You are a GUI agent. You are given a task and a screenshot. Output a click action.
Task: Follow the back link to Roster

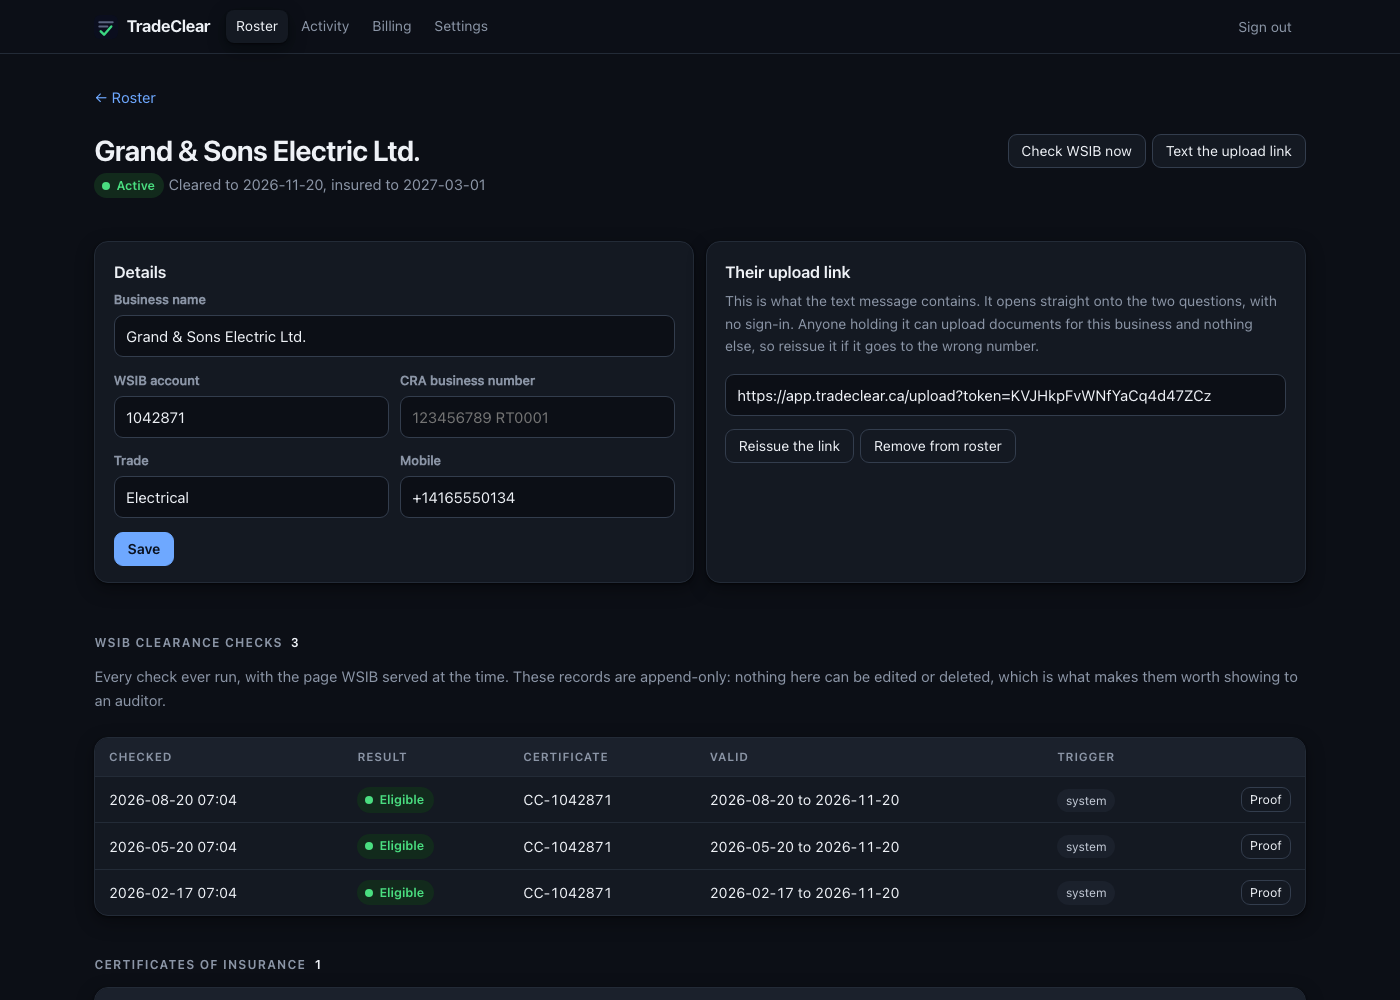125,98
